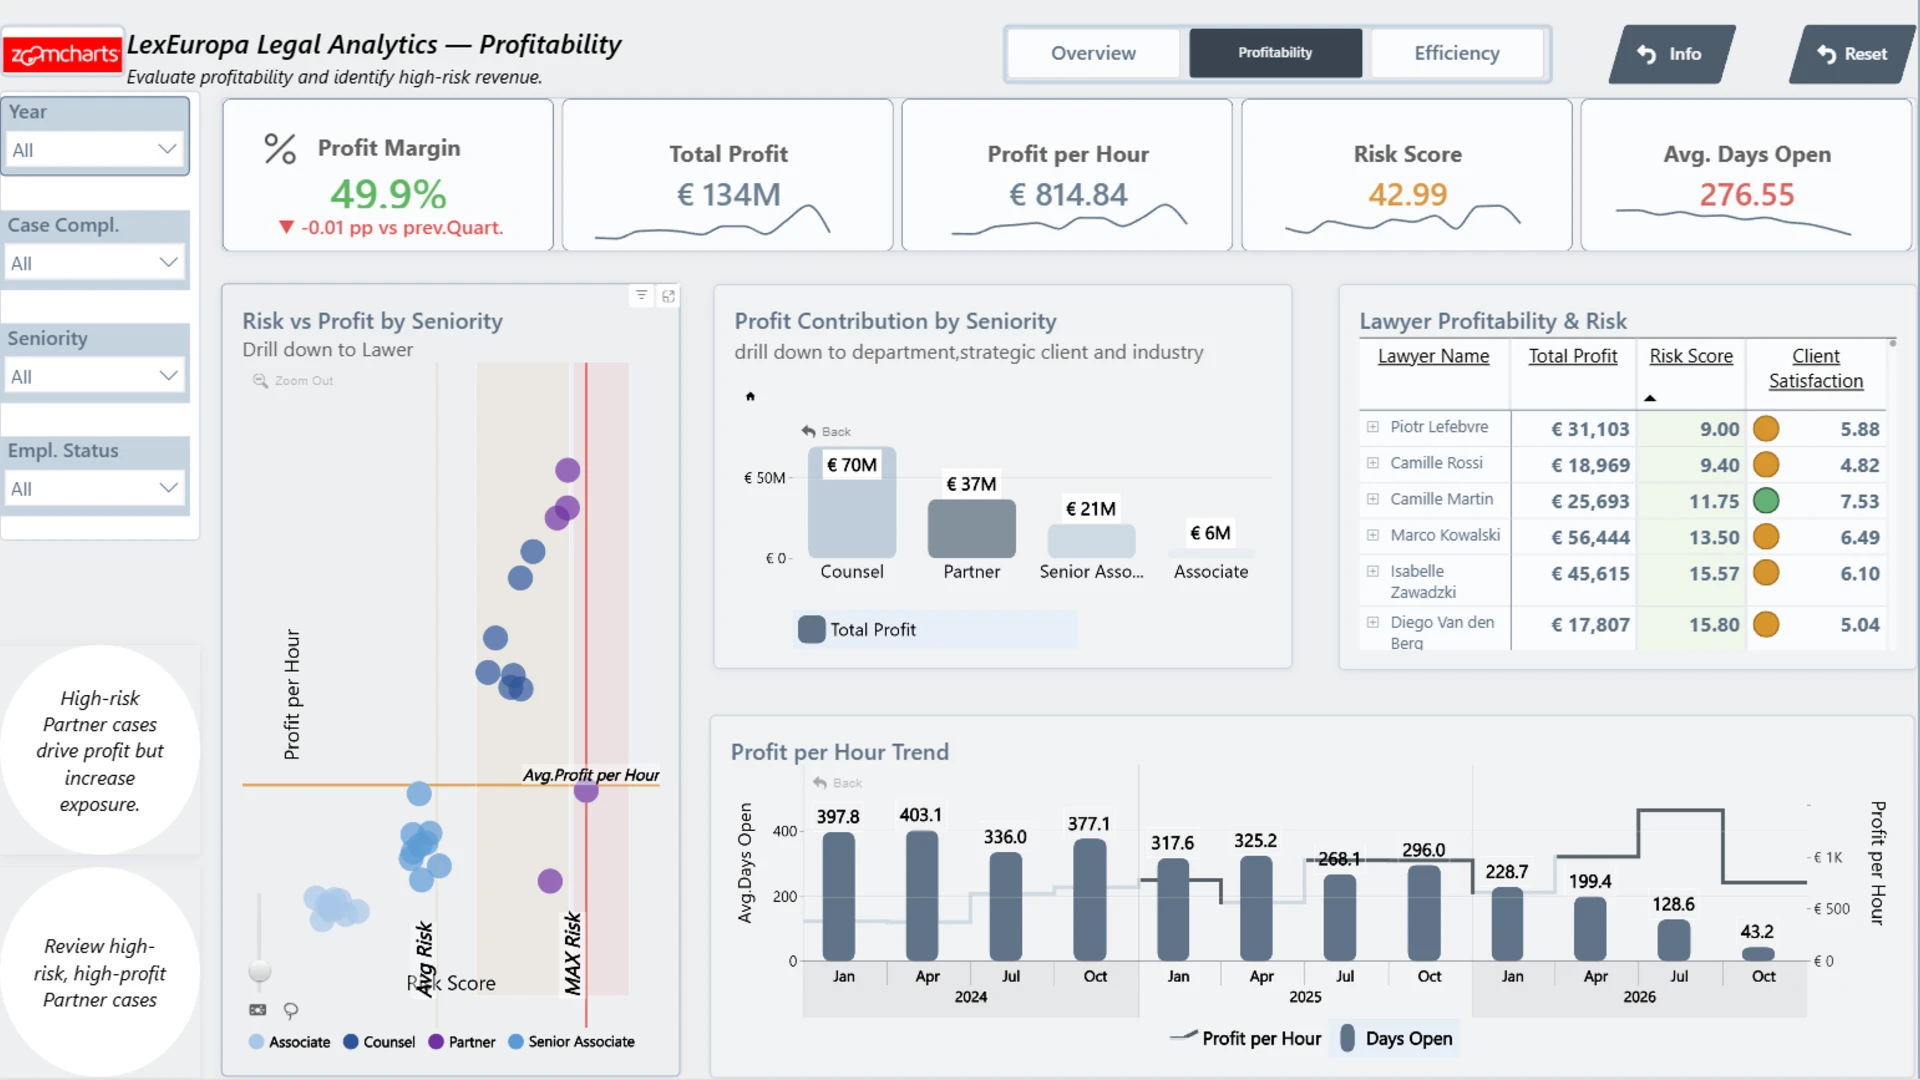This screenshot has width=1920, height=1080.
Task: Click the Reset button
Action: 1852,54
